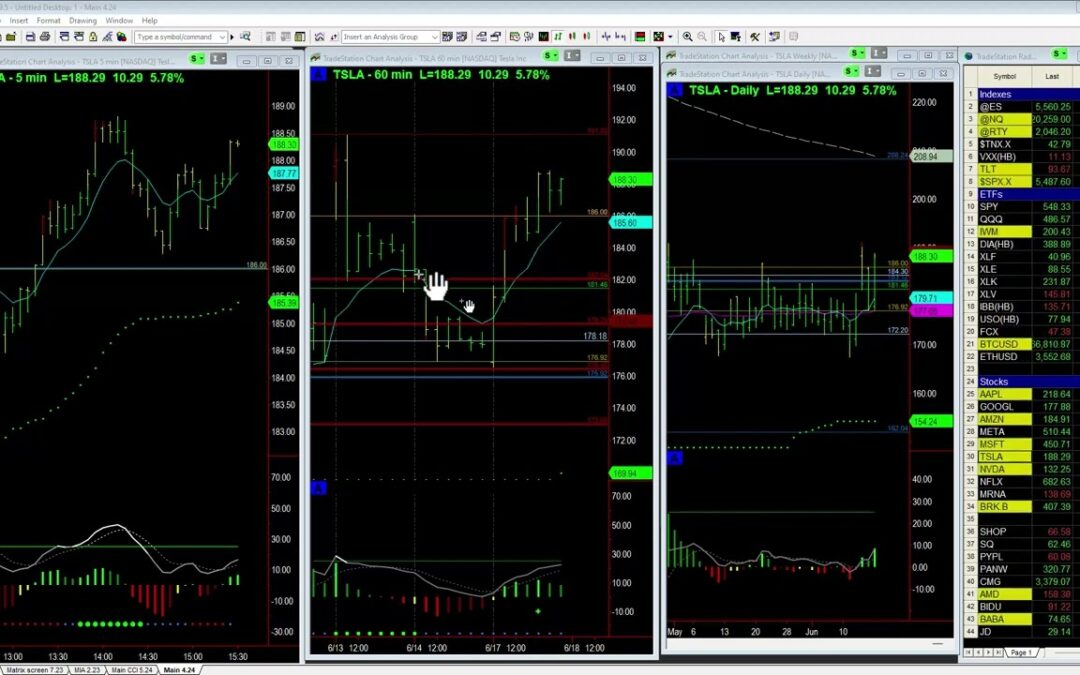Select the Main 4.24 workspace tab
The image size is (1080, 675).
pyautogui.click(x=179, y=669)
